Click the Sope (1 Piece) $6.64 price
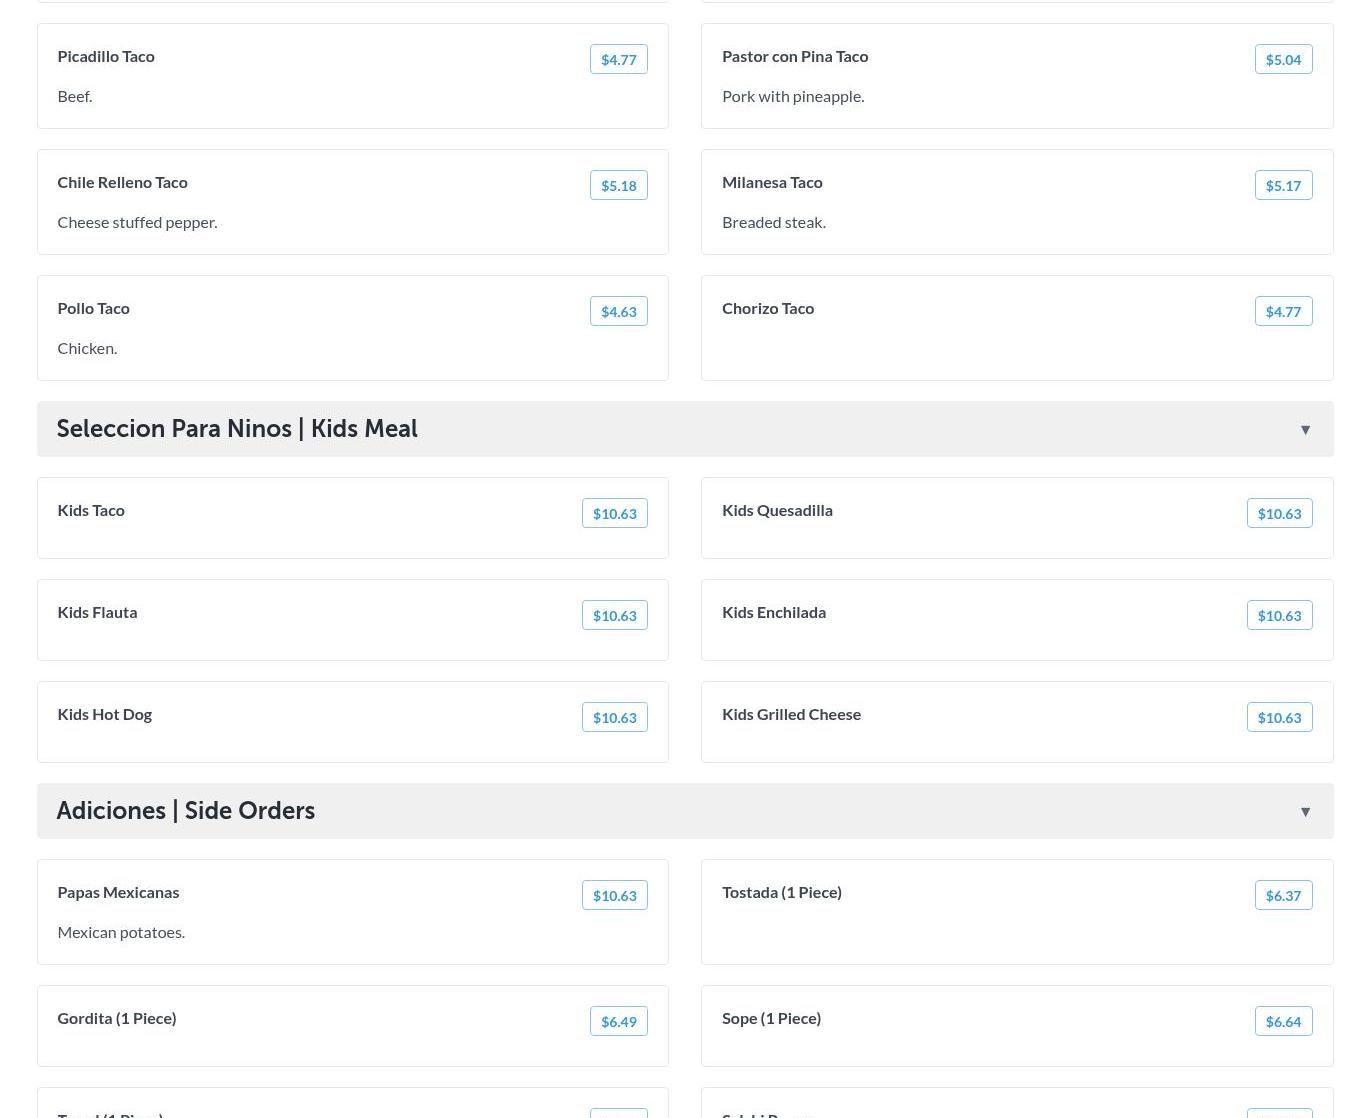 click(x=1283, y=1022)
